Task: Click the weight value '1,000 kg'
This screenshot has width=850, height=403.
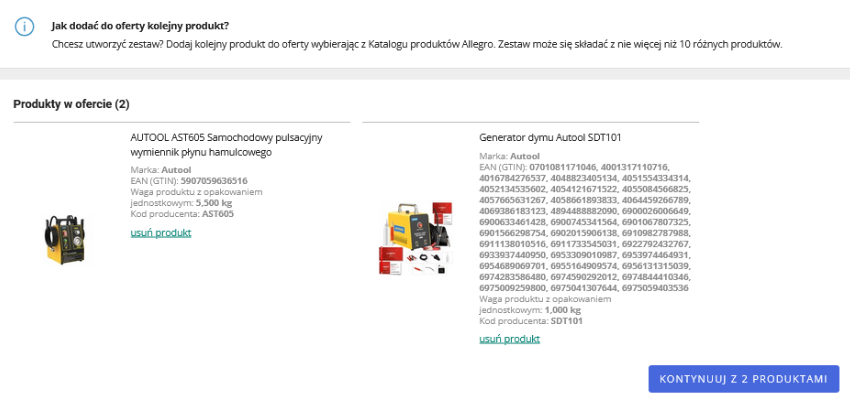Action: point(563,310)
